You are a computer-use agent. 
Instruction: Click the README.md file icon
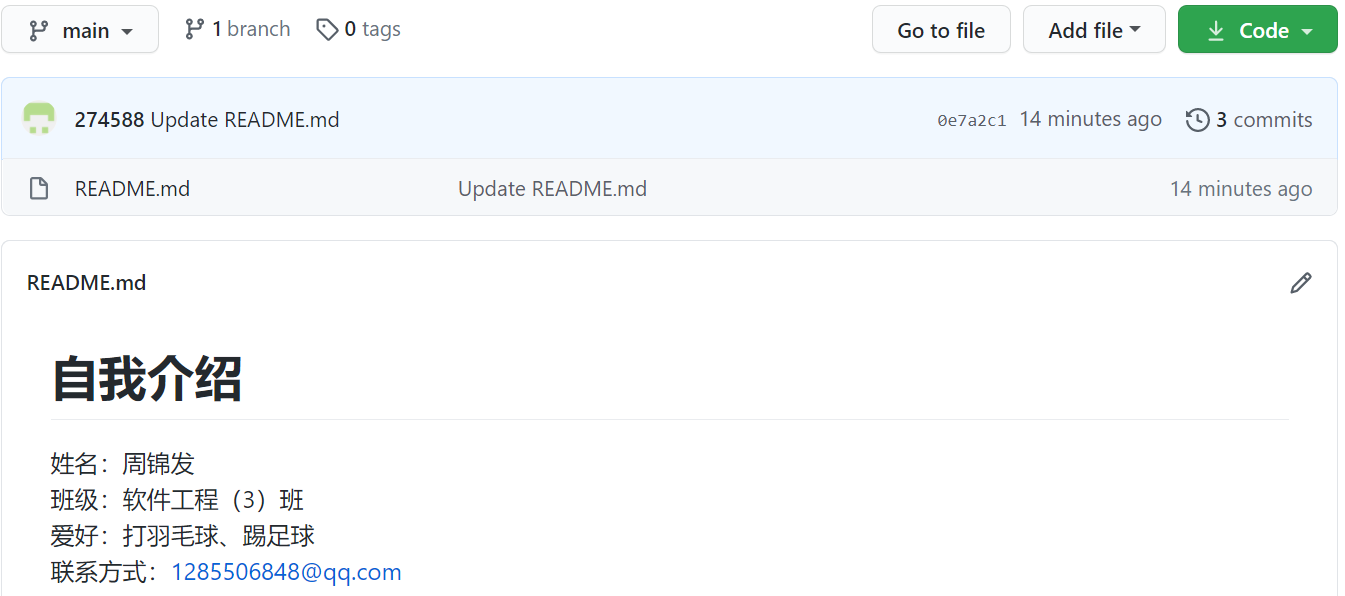tap(39, 188)
